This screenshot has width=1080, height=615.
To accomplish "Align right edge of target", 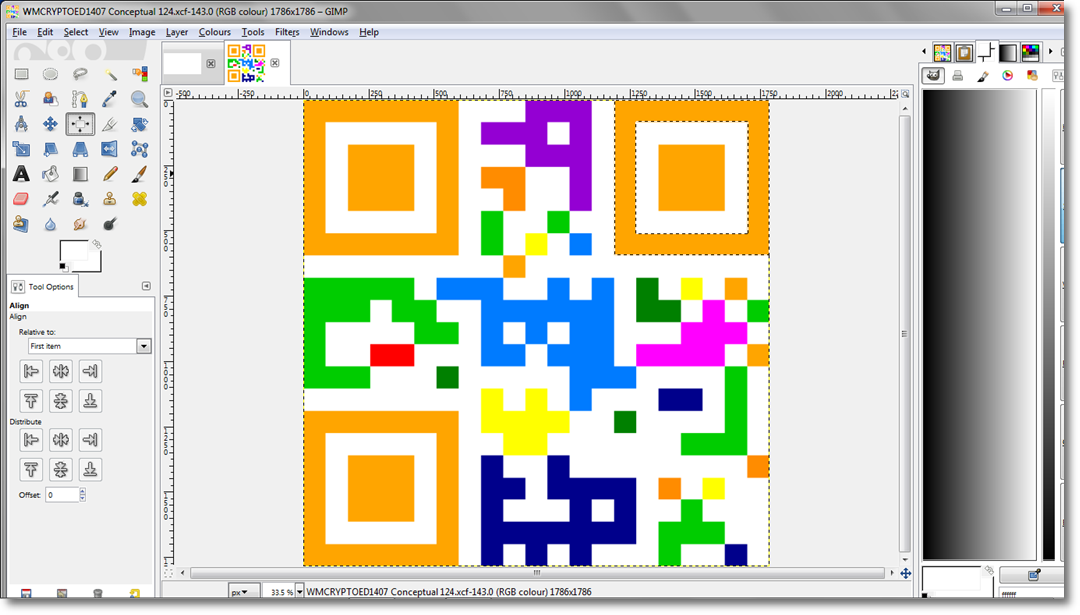I will pos(90,371).
